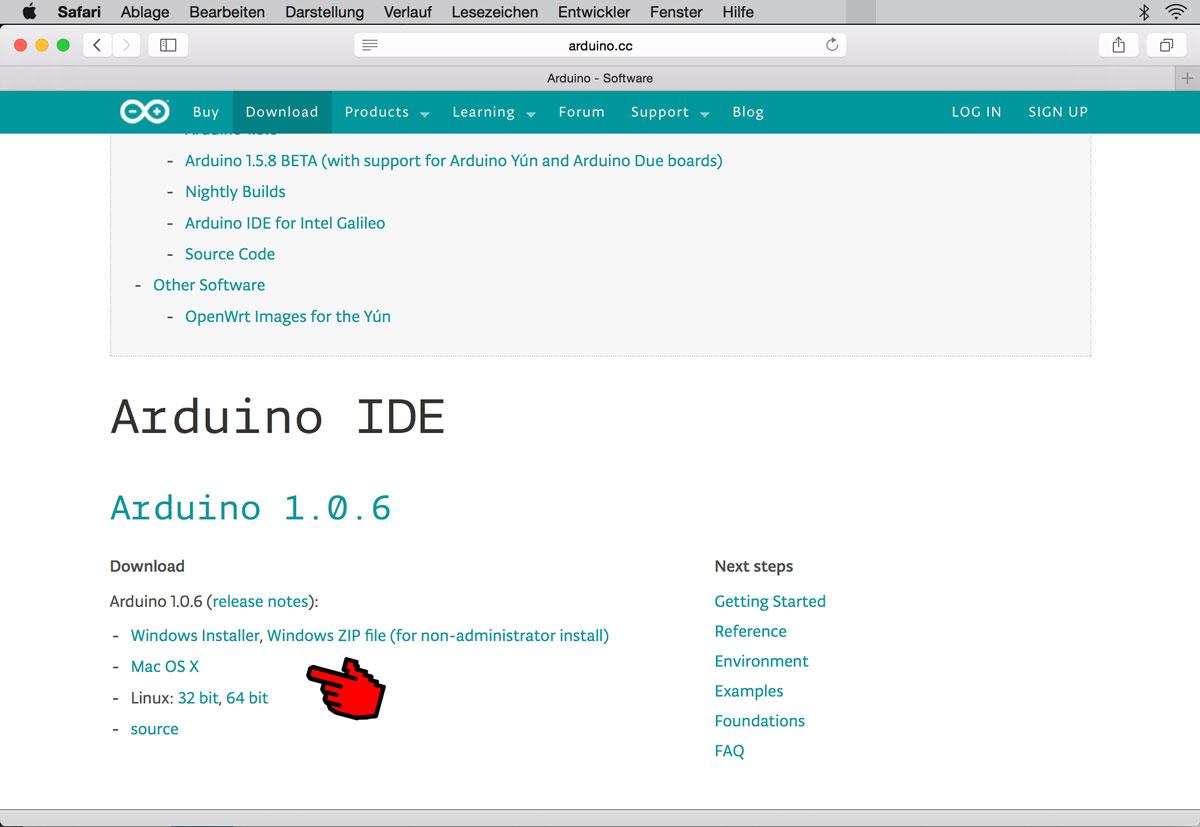Open the source download link
This screenshot has height=827, width=1200.
155,729
